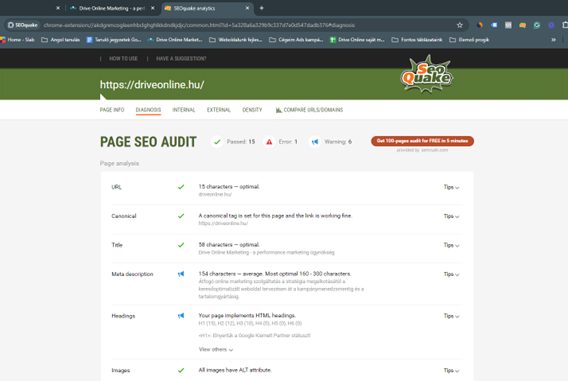Open the Home - Slab bookmark
The width and height of the screenshot is (568, 381).
coord(17,40)
